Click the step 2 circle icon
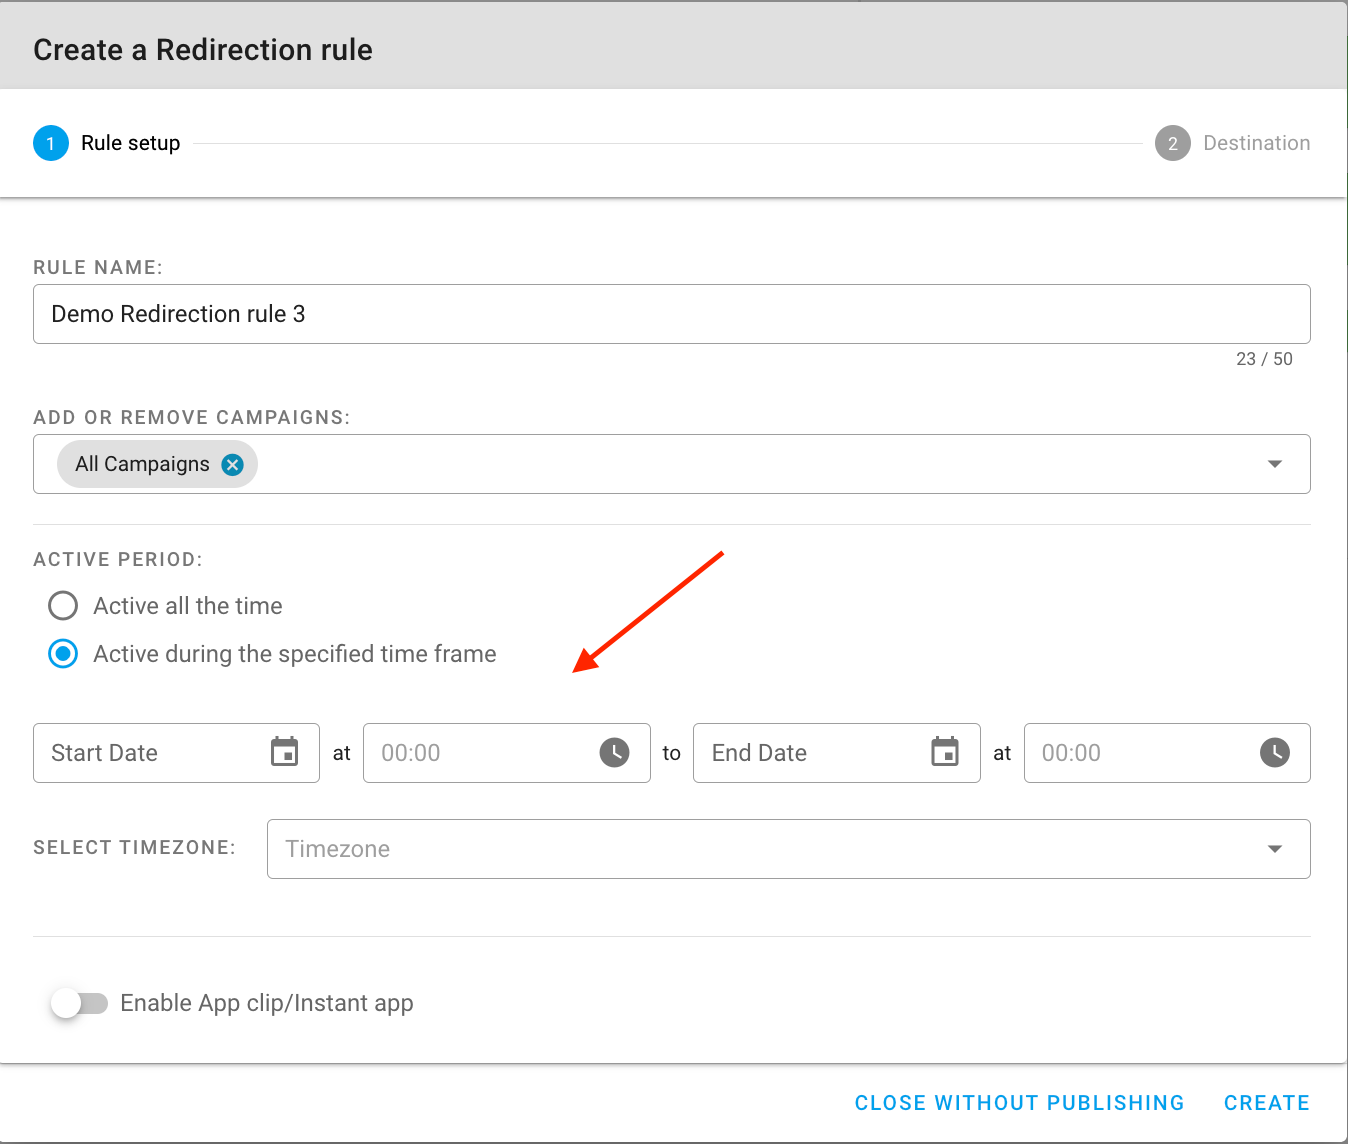 pyautogui.click(x=1172, y=143)
